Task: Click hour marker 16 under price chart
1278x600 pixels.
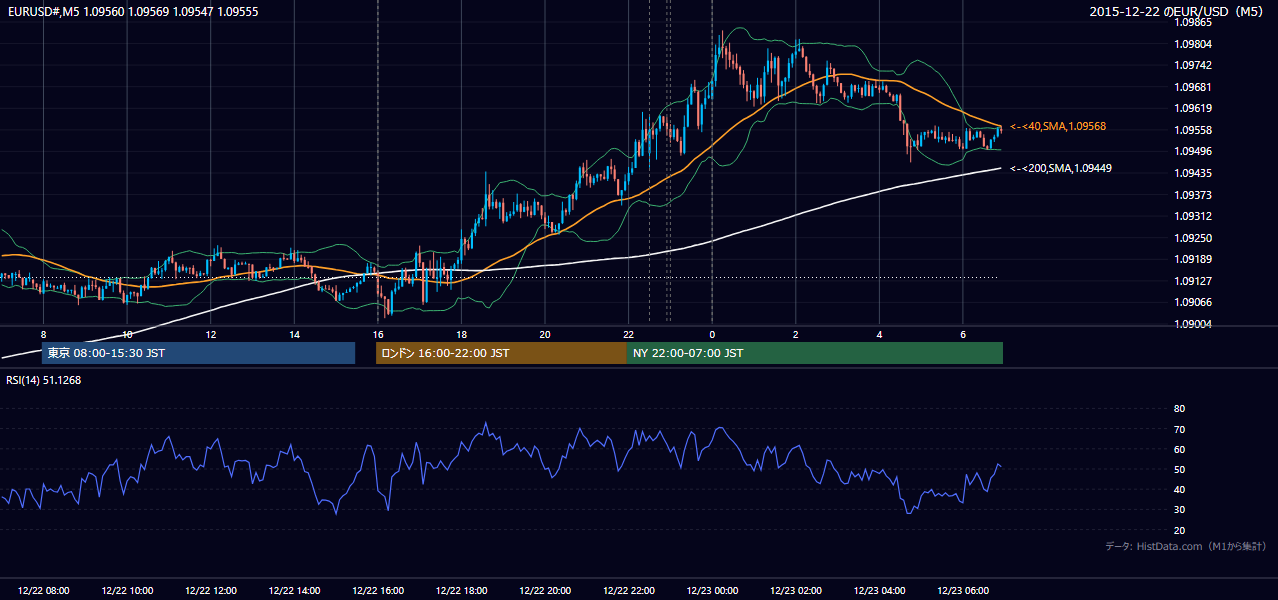Action: coord(378,334)
